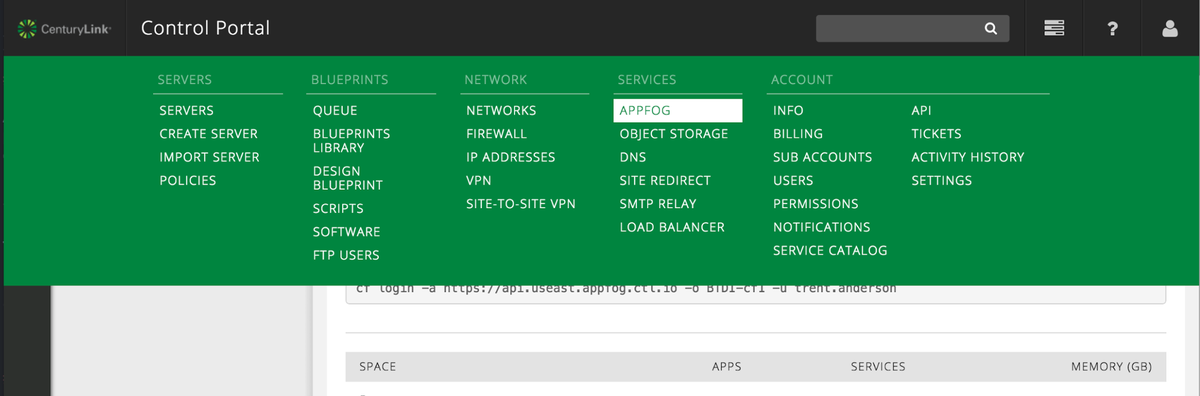Viewport: 1200px width, 396px height.
Task: Open the servers stack icon menu
Action: coord(1054,29)
